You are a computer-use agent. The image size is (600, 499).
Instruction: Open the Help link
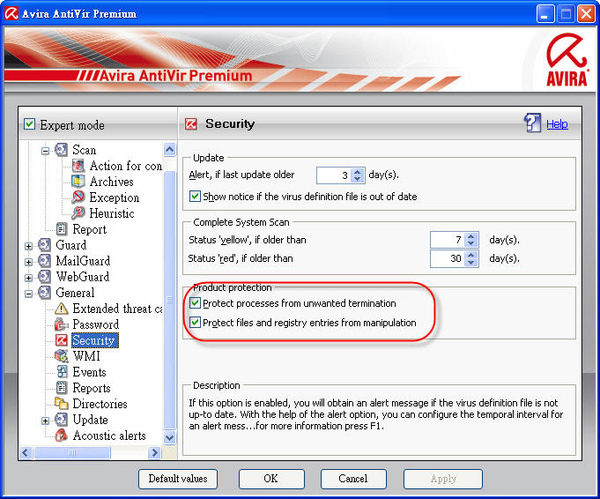pyautogui.click(x=557, y=124)
